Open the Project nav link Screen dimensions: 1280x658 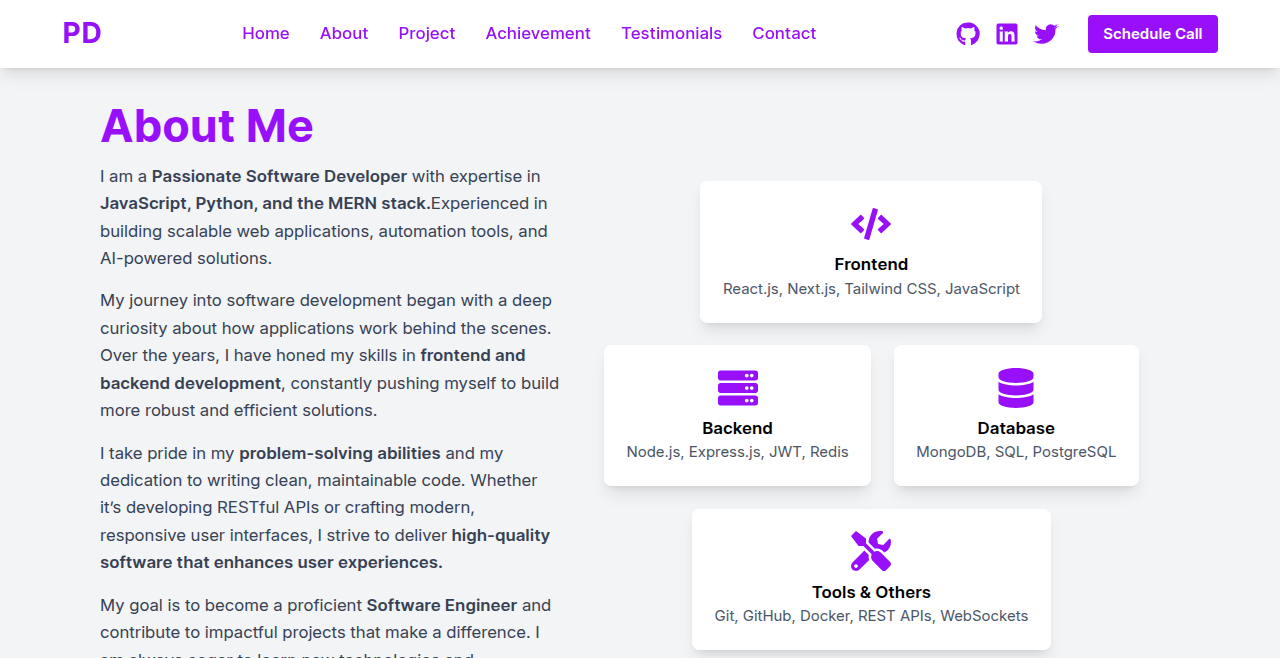427,33
